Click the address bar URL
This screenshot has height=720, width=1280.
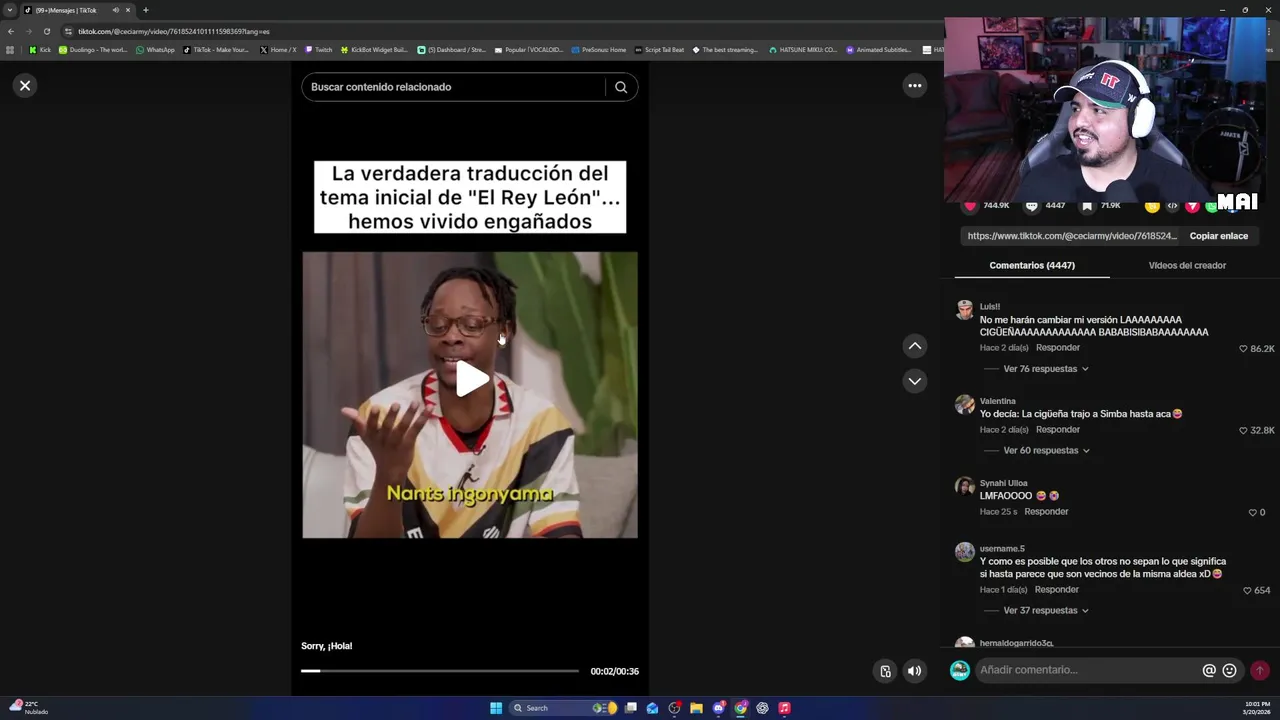[x=174, y=31]
